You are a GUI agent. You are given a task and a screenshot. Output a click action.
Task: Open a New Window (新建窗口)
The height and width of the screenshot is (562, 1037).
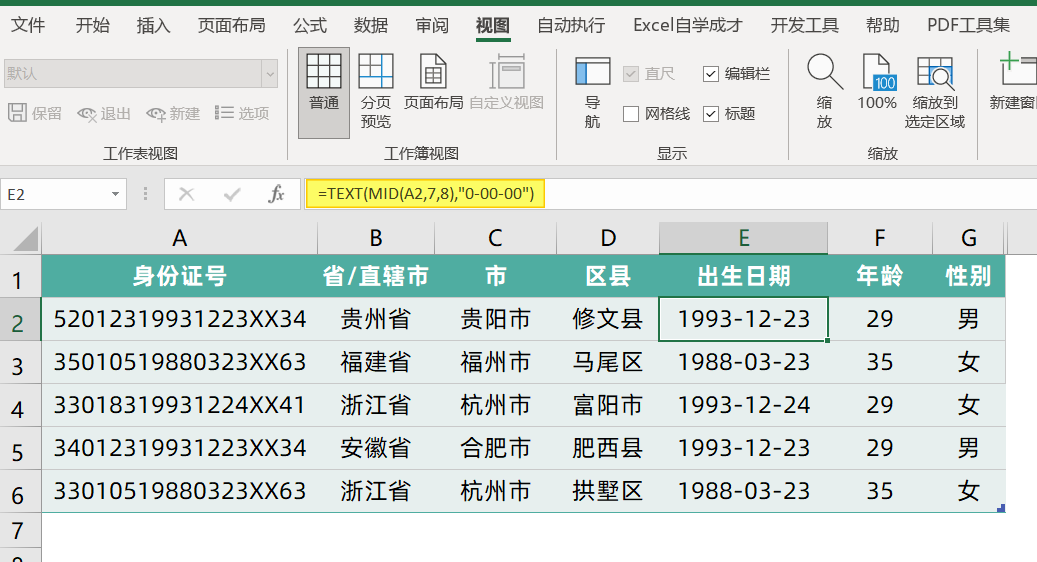click(1013, 83)
